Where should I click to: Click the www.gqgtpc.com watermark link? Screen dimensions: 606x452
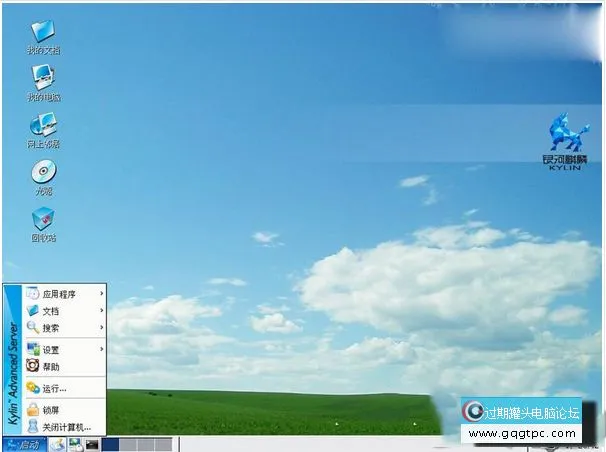520,434
